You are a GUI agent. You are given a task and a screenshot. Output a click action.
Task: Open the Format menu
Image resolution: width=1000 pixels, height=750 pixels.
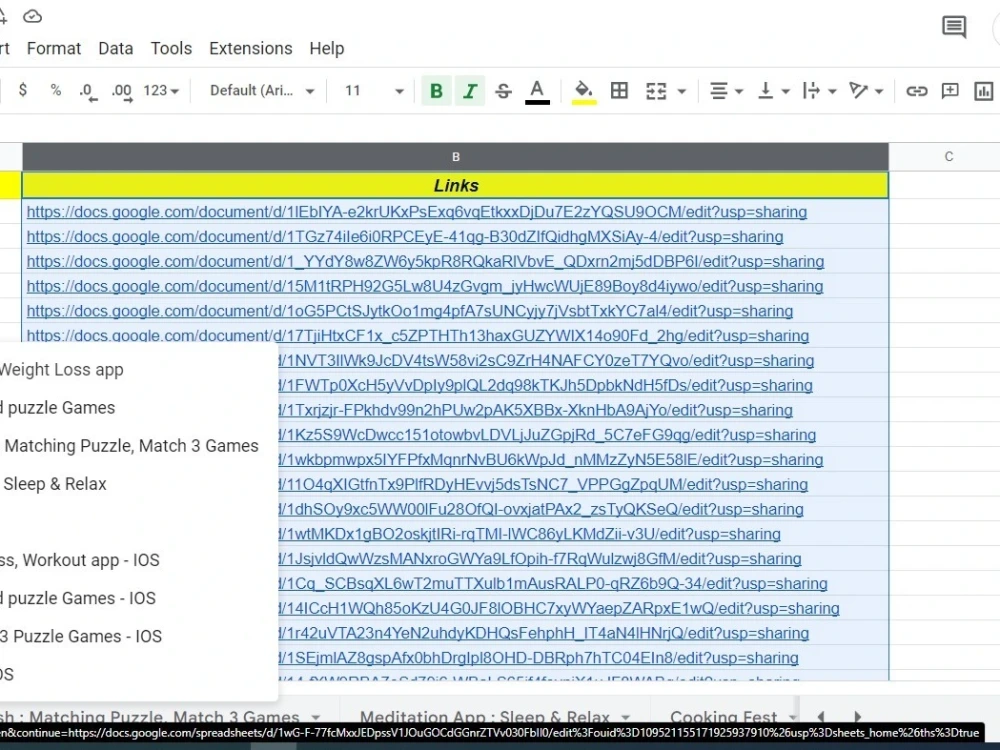point(54,48)
